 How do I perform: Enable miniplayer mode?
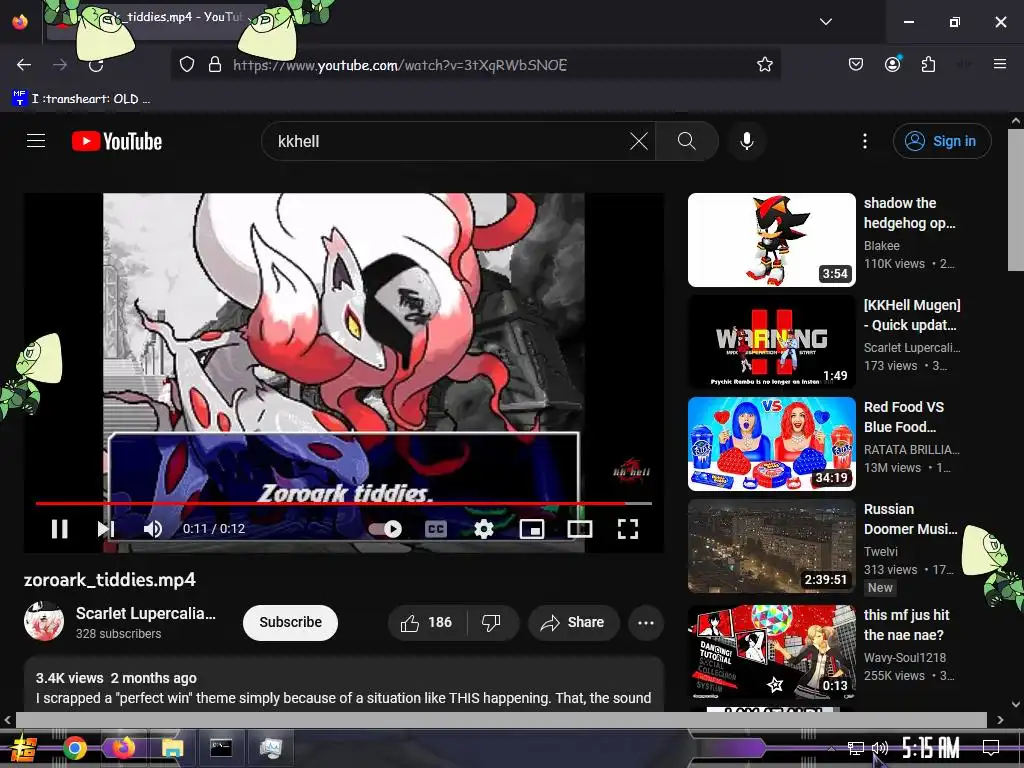pyautogui.click(x=532, y=528)
